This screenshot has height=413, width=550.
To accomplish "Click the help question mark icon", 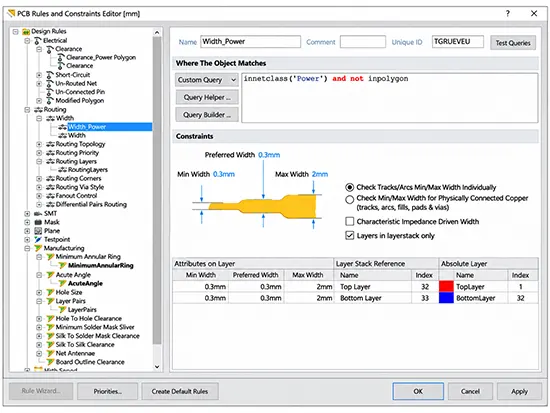I will click(508, 13).
